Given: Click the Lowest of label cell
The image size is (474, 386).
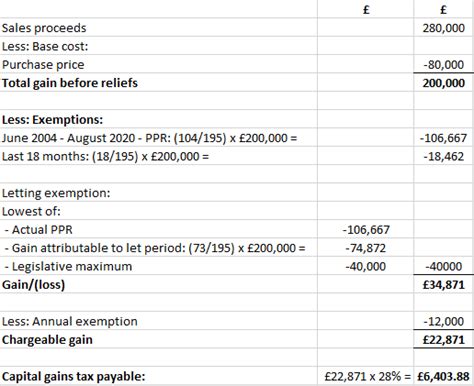Looking at the screenshot, I should pyautogui.click(x=159, y=211).
